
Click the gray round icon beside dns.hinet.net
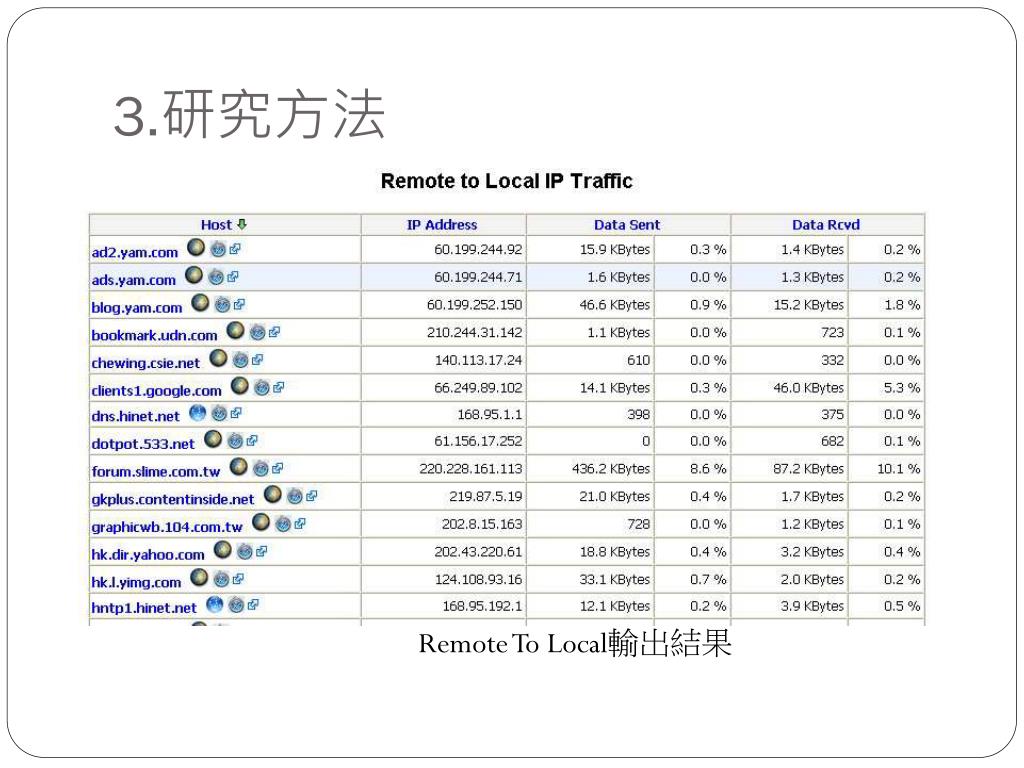coord(219,413)
